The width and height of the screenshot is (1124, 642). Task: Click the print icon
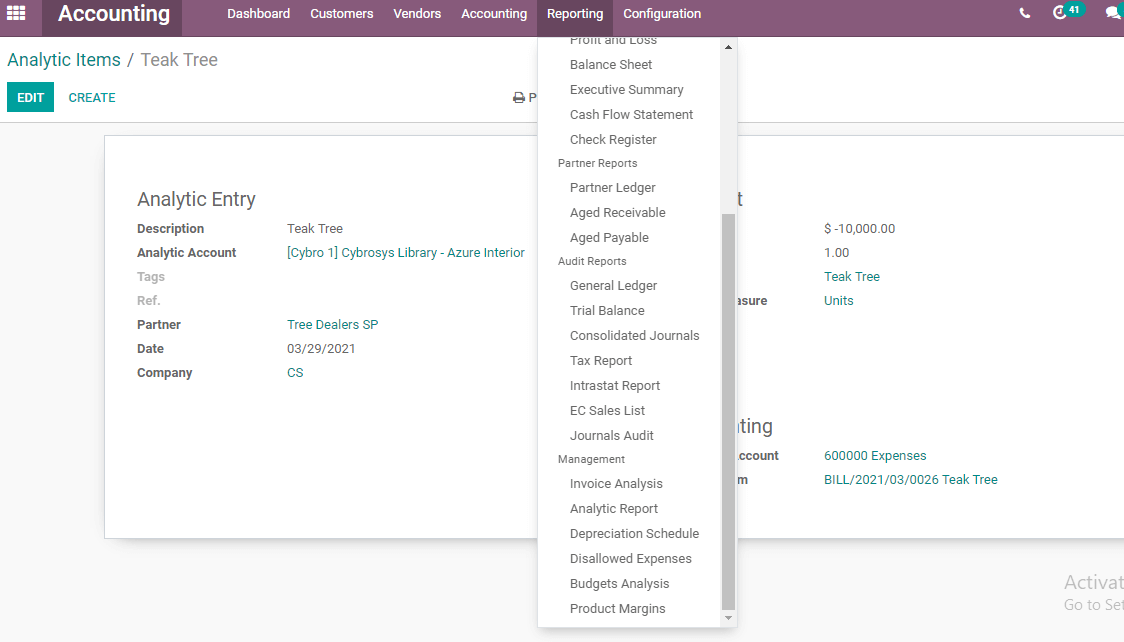pos(519,97)
